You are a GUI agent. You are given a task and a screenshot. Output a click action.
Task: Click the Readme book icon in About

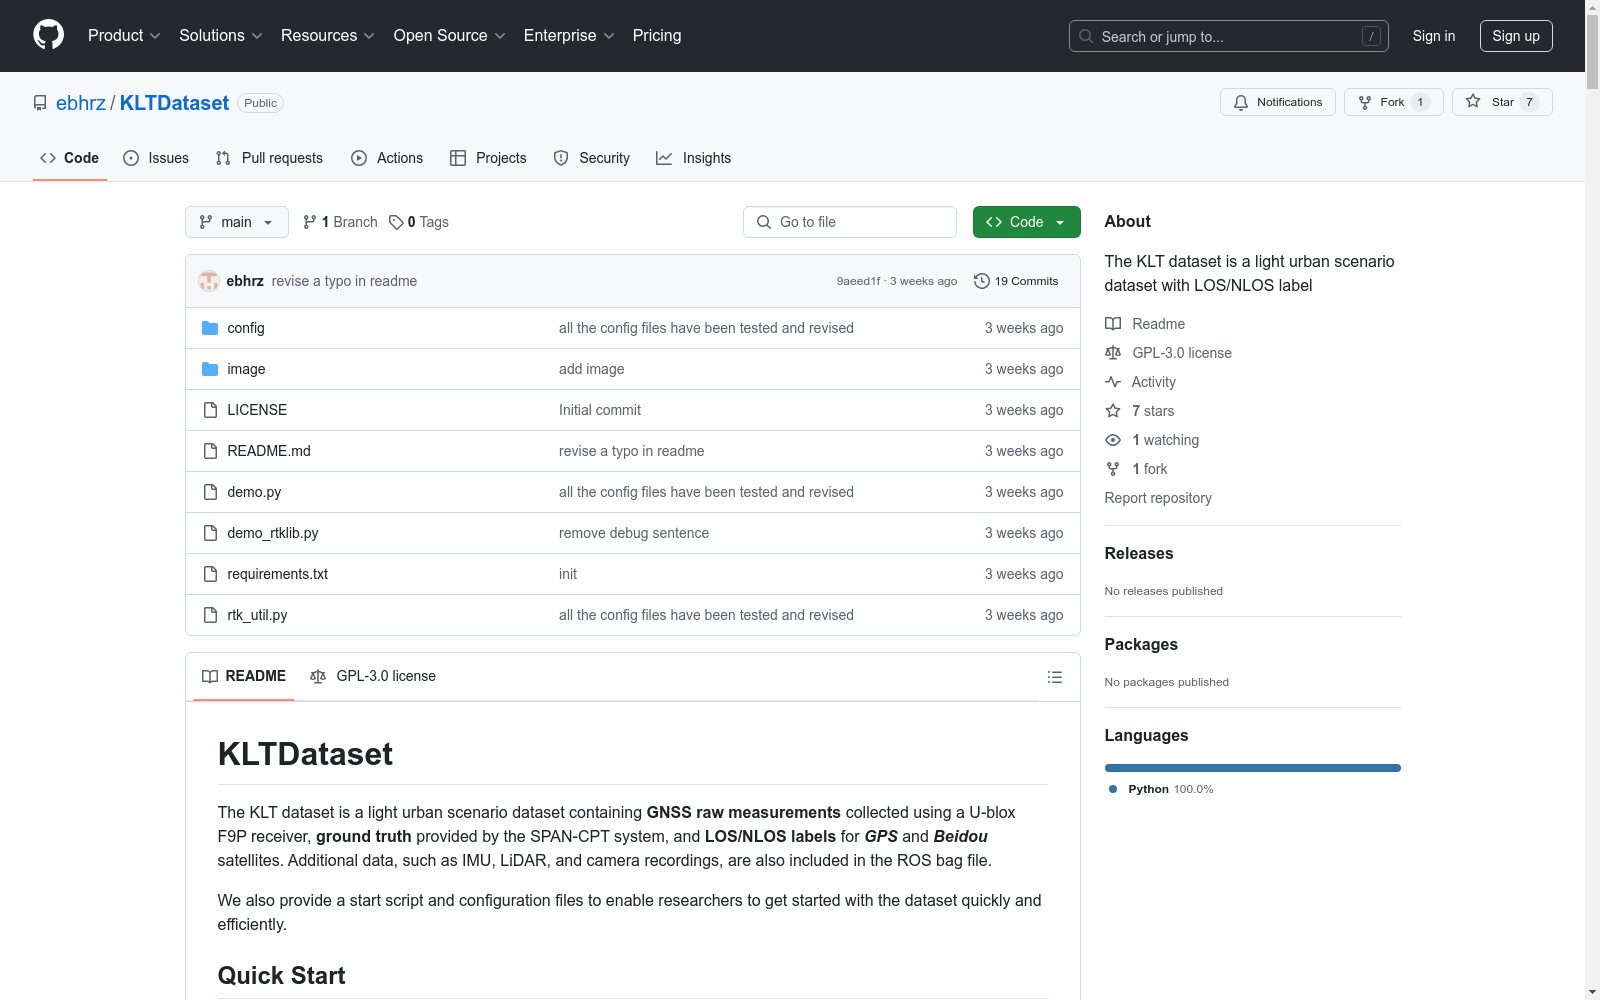pyautogui.click(x=1113, y=324)
